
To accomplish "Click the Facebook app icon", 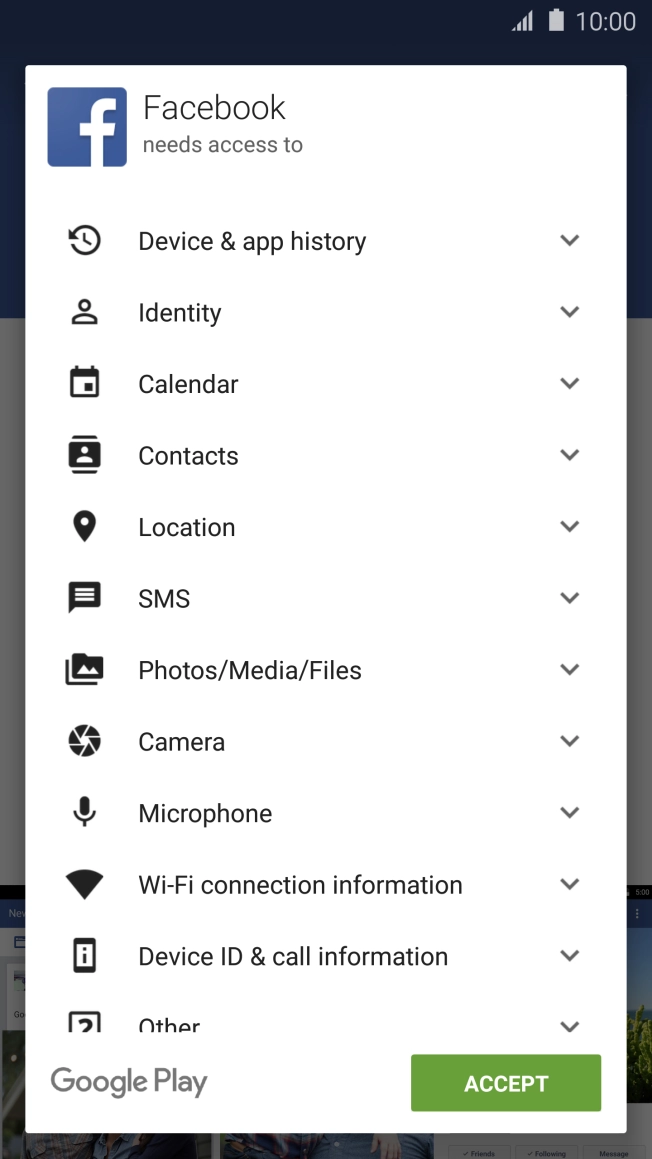I will pyautogui.click(x=86, y=126).
